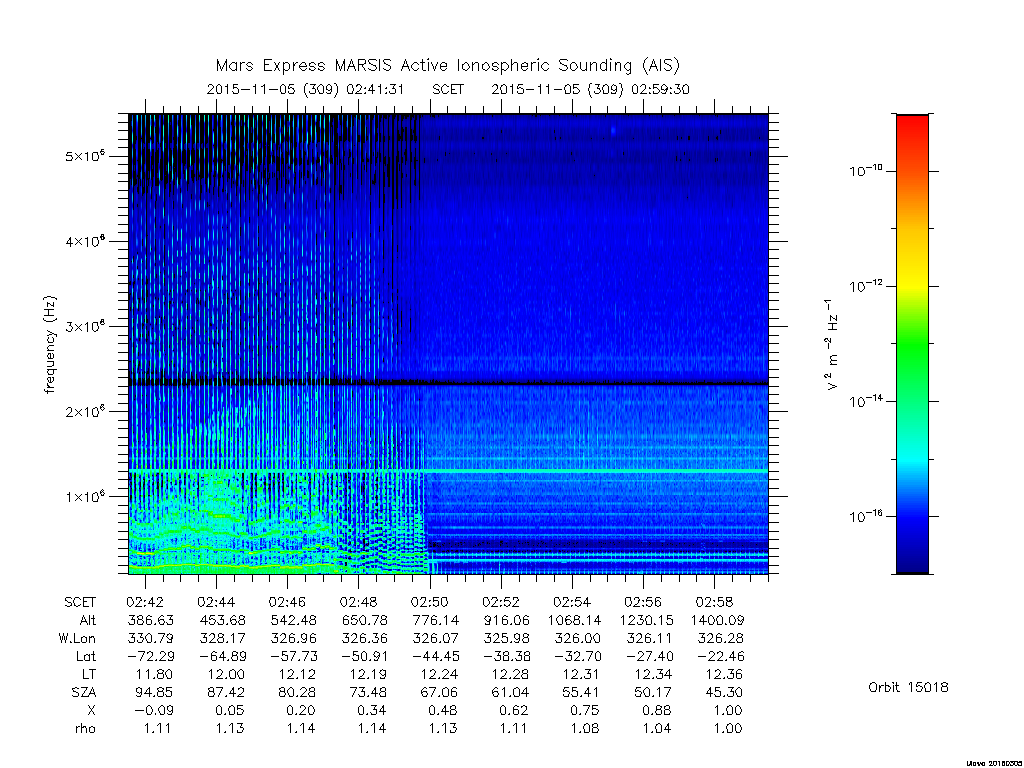Image resolution: width=1024 pixels, height=768 pixels.
Task: Click the Orbit 15018 label
Action: pyautogui.click(x=908, y=687)
